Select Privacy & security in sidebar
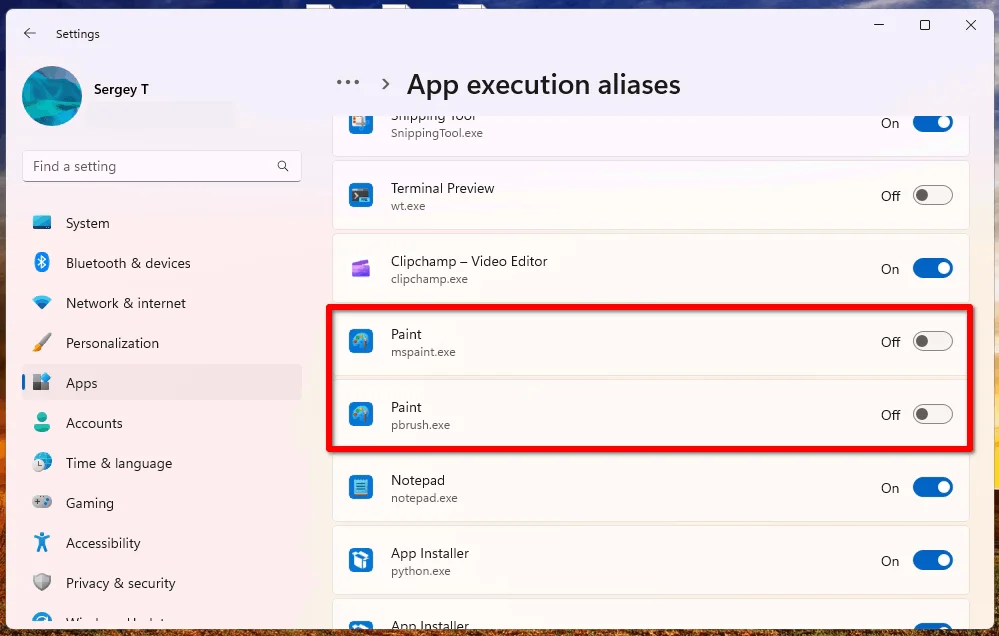This screenshot has width=999, height=636. coord(120,583)
